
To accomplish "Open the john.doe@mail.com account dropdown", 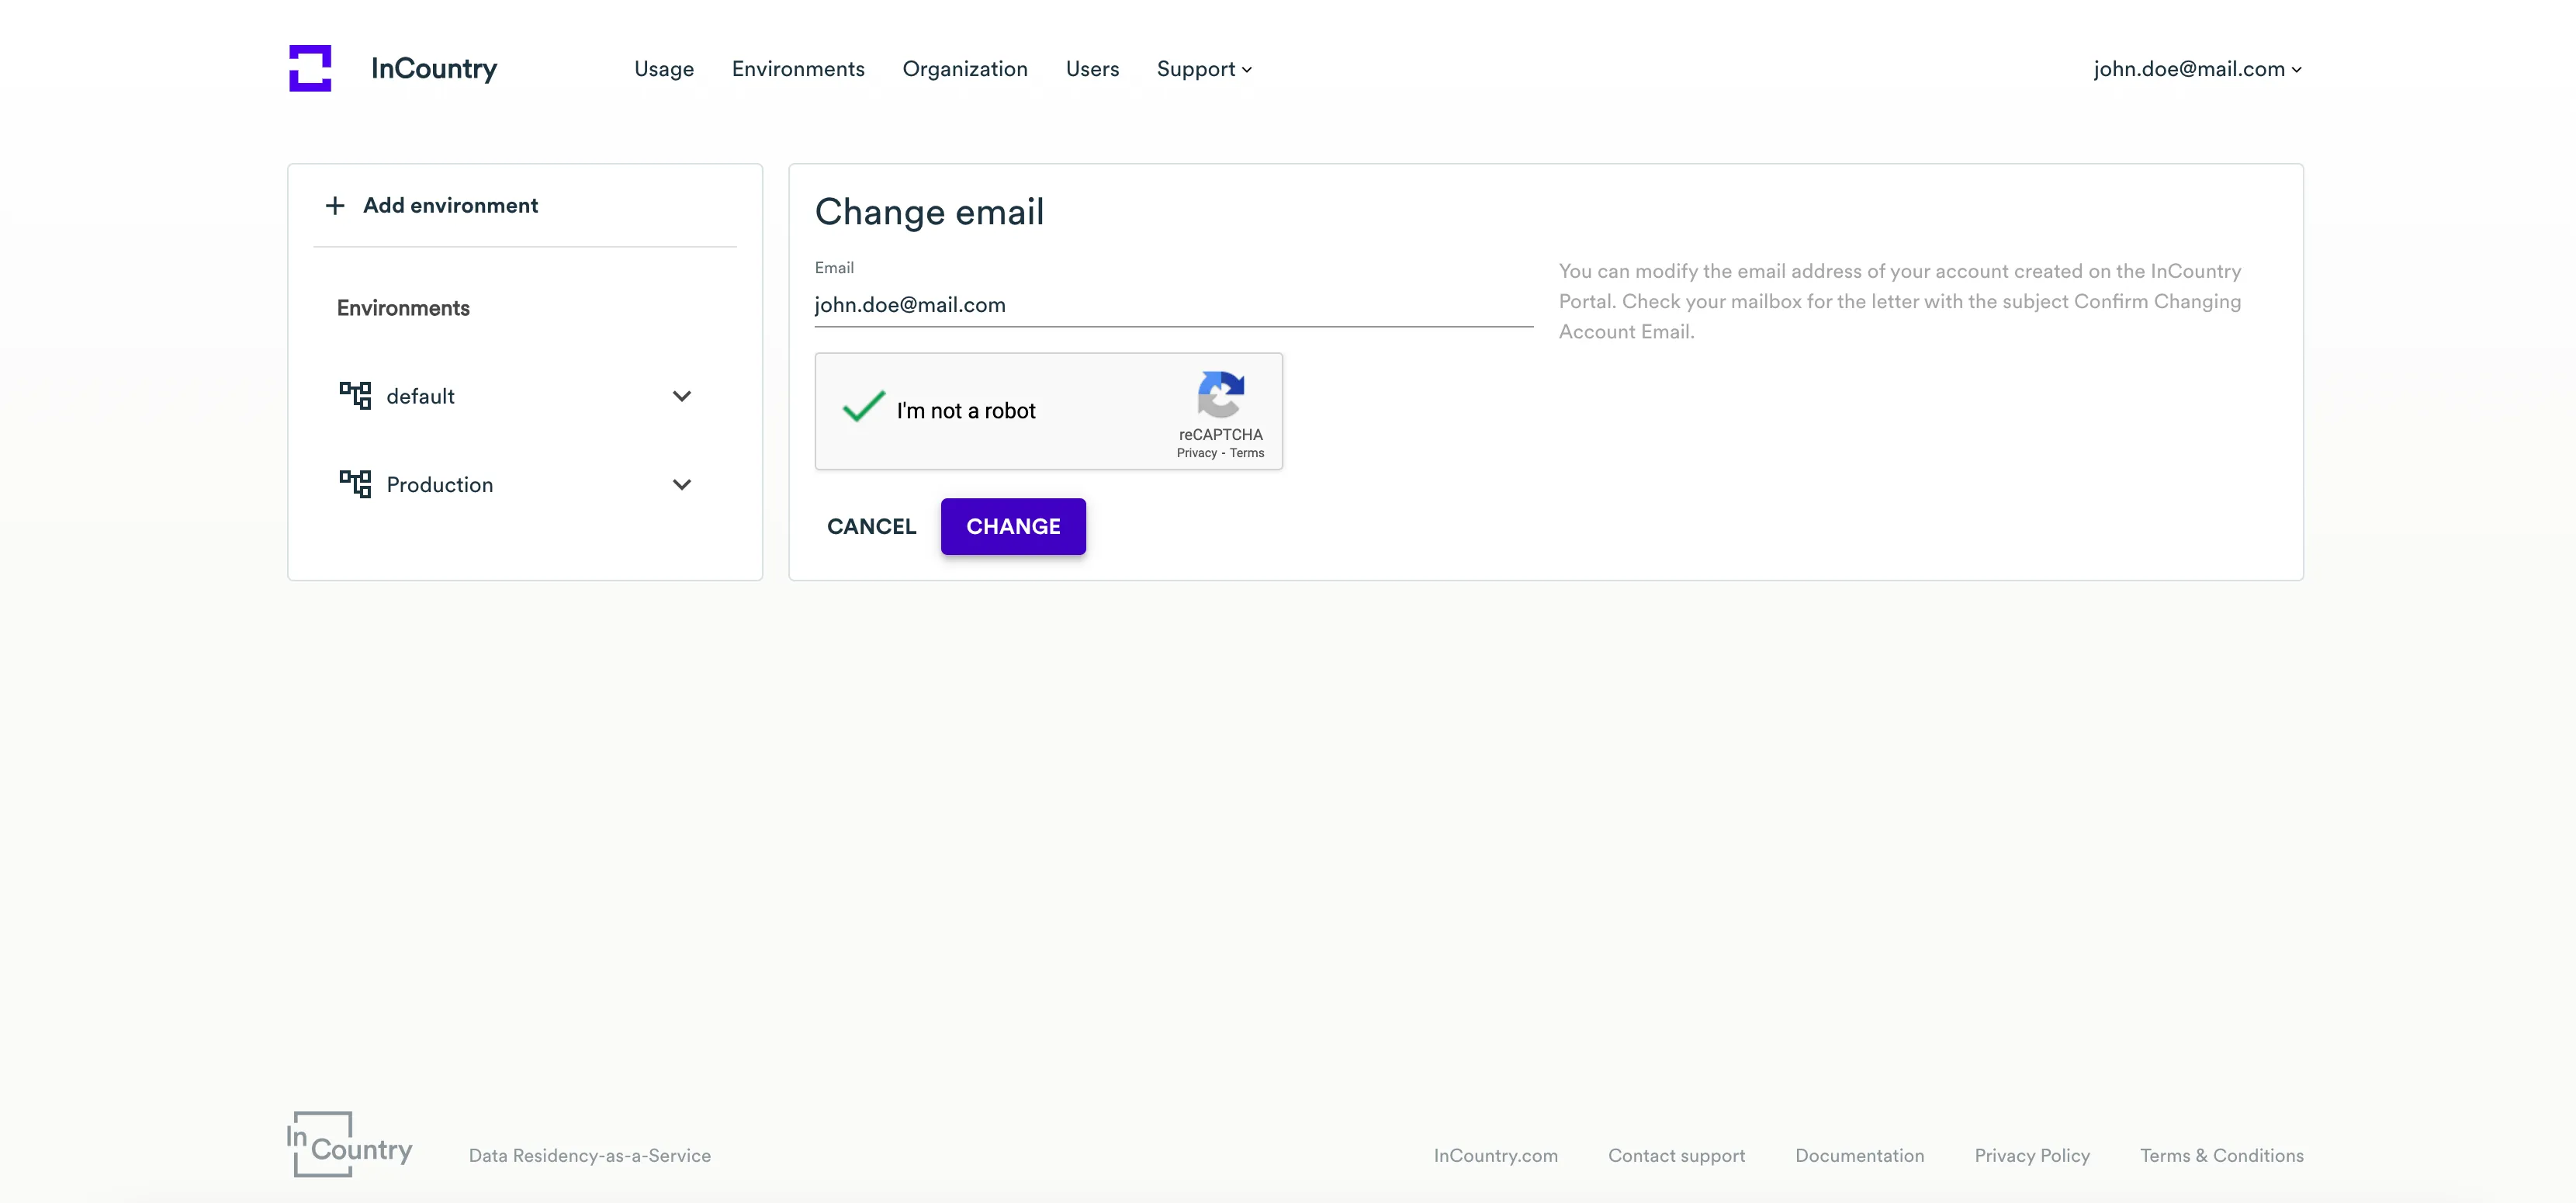I will (x=2197, y=69).
